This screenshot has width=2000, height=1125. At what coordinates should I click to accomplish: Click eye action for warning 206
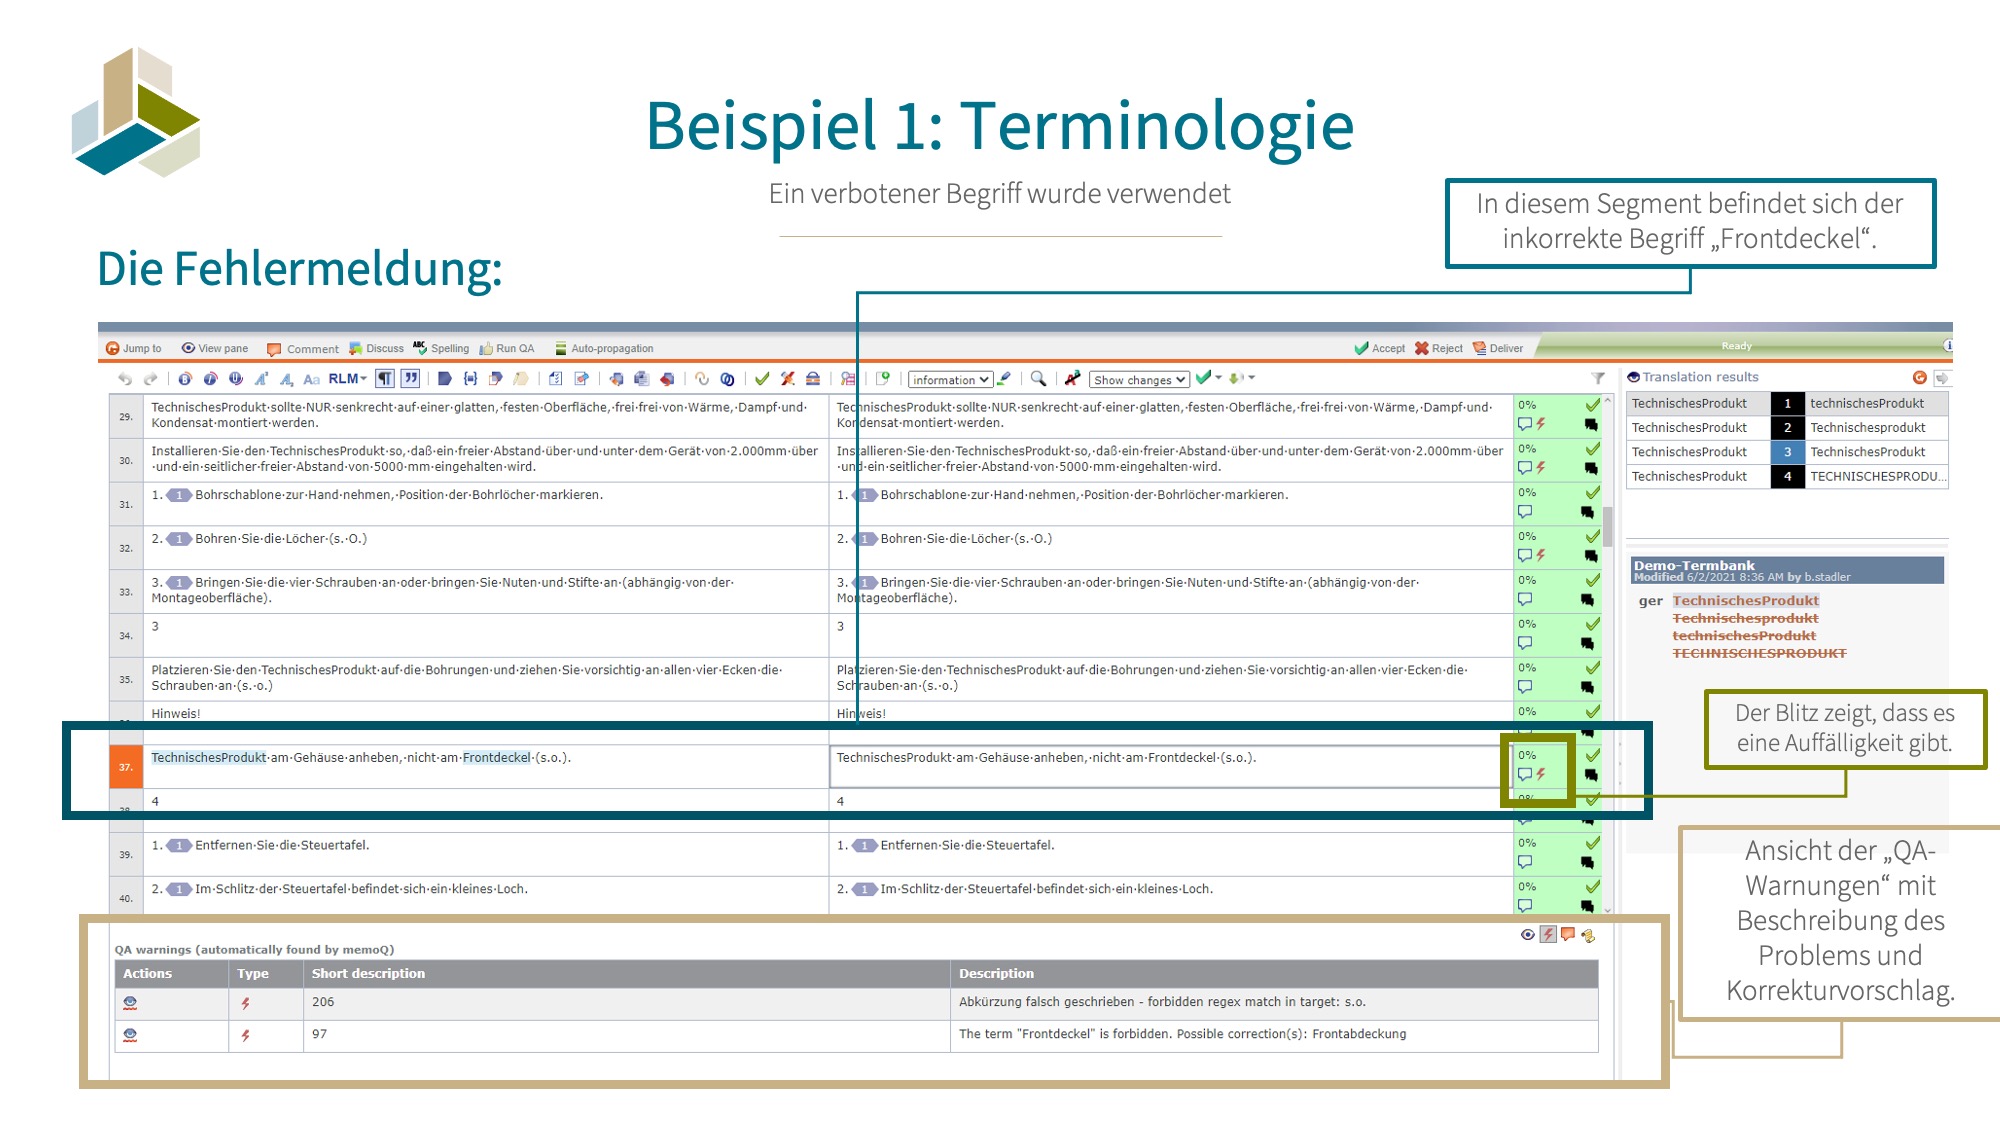[130, 1003]
